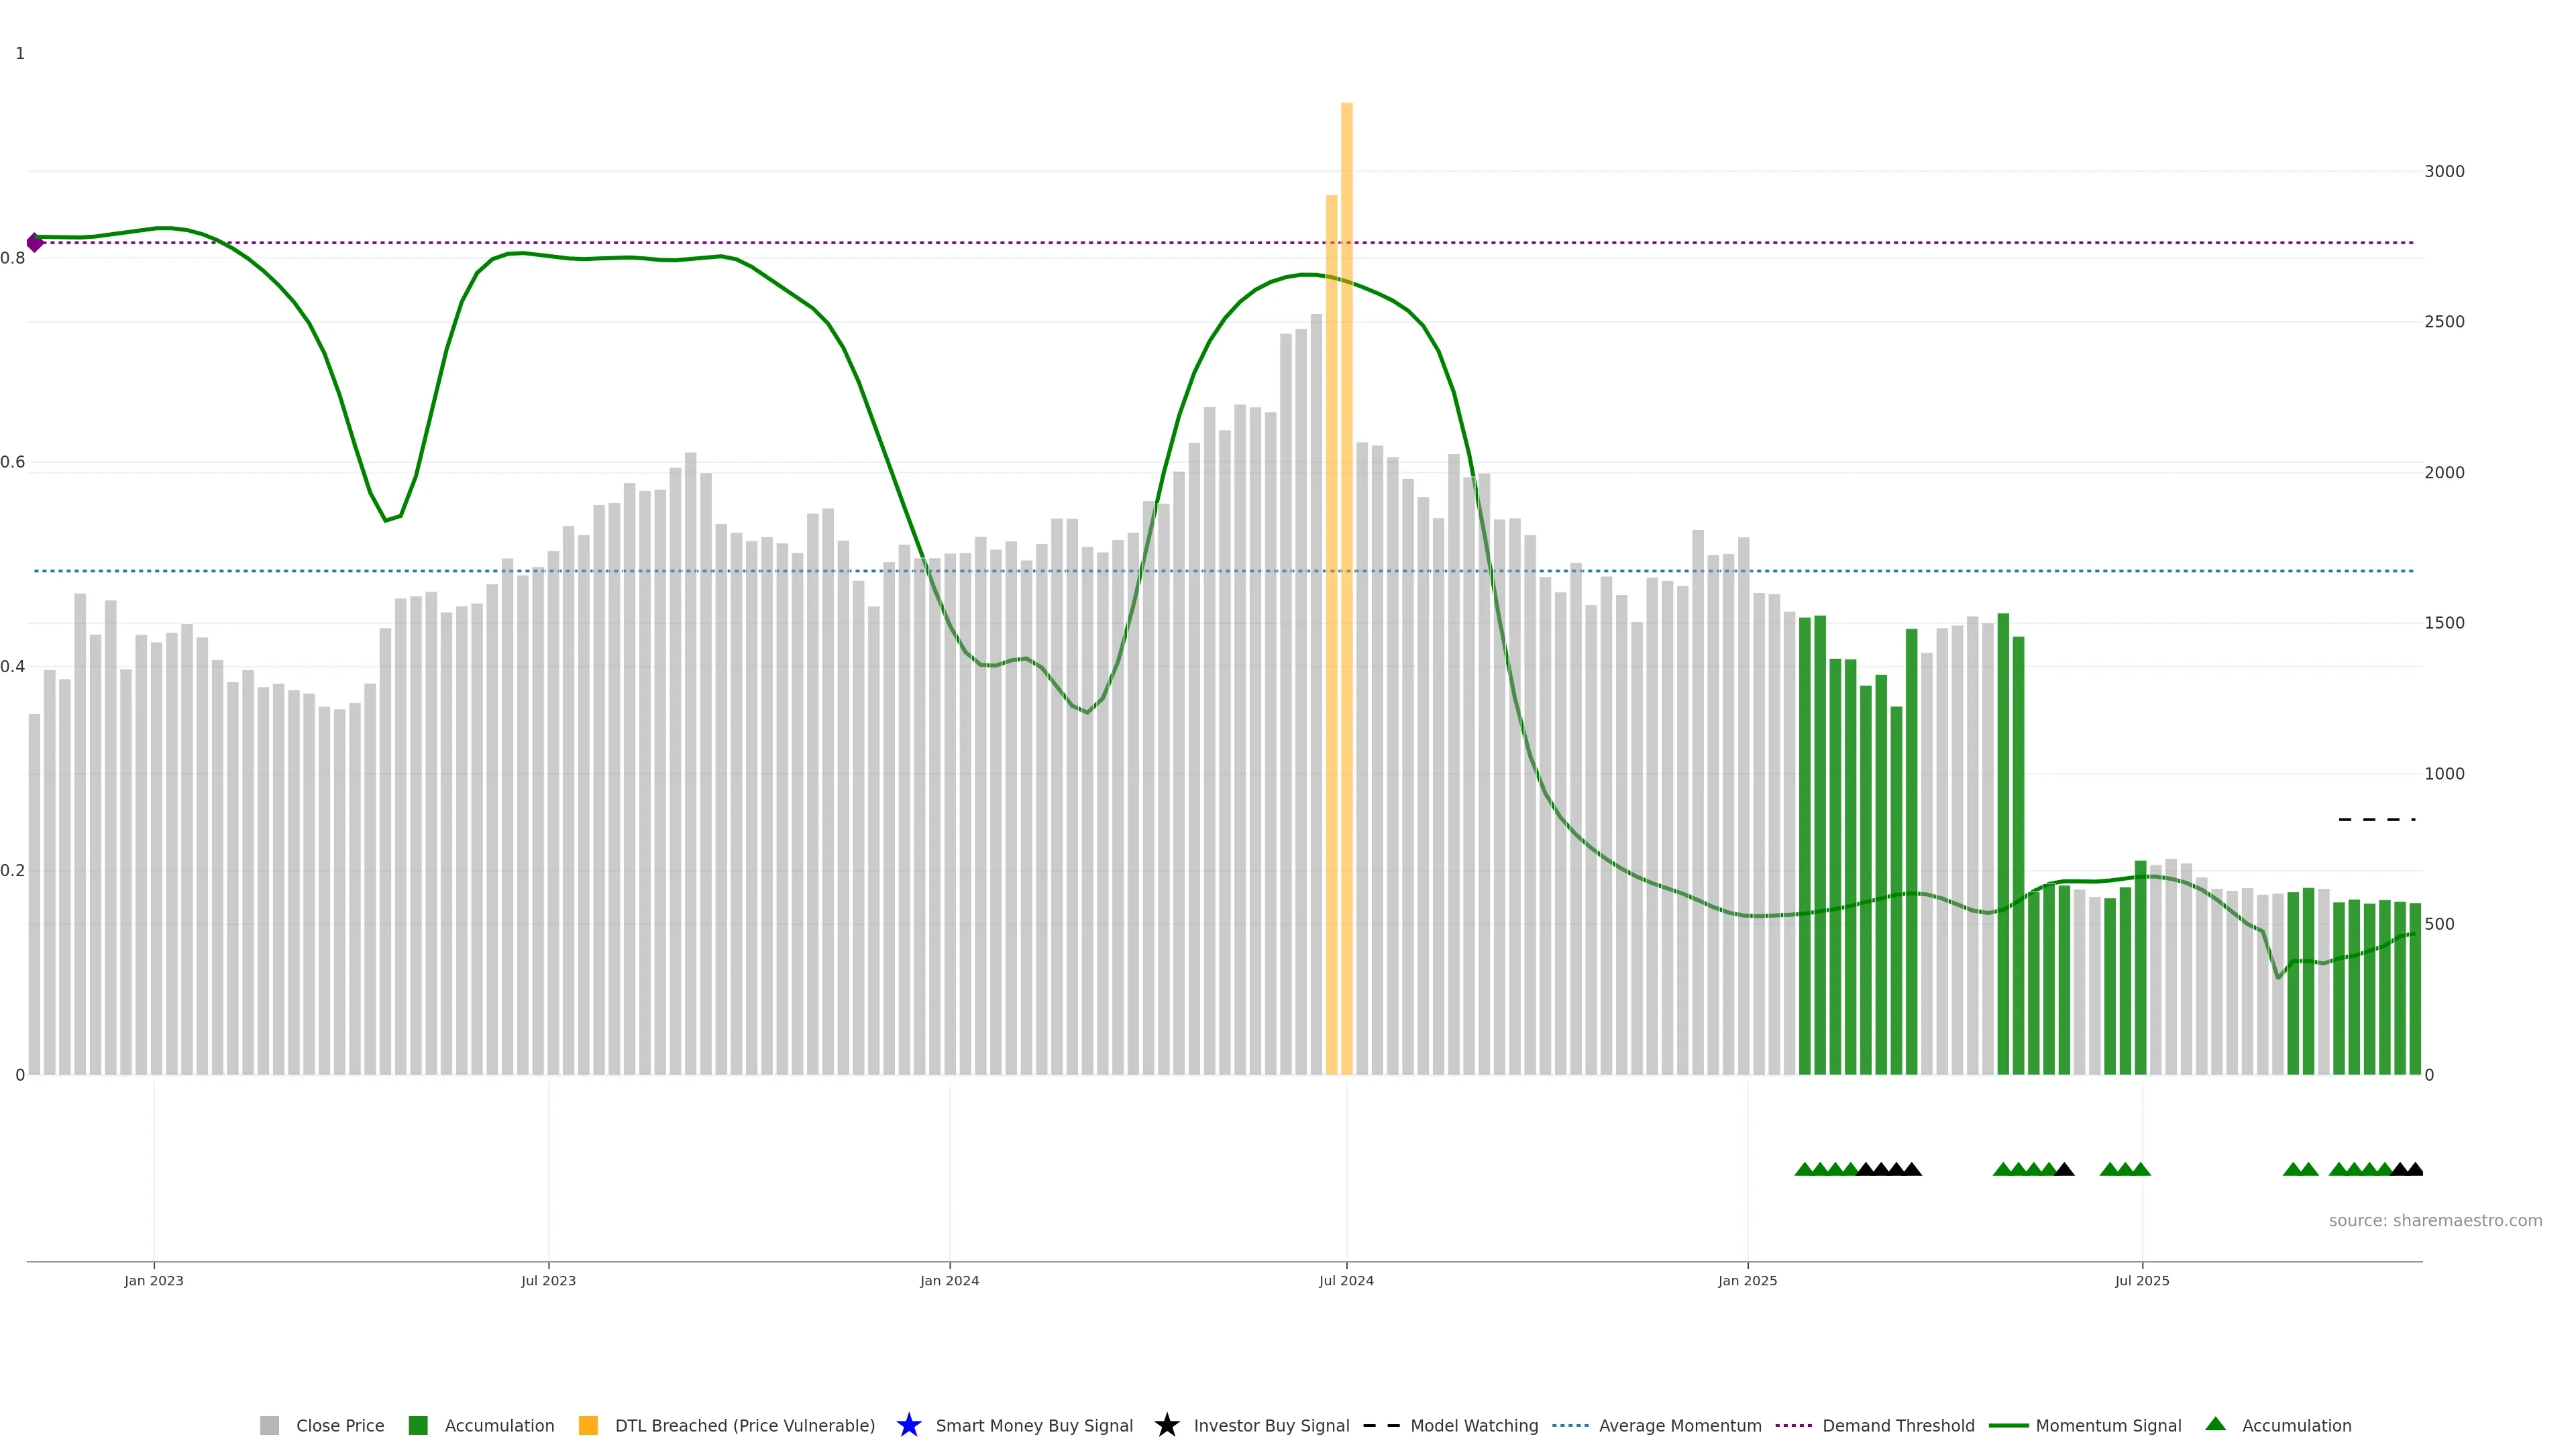
Task: Click the purple Demand Threshold legend line
Action: [x=1793, y=1425]
